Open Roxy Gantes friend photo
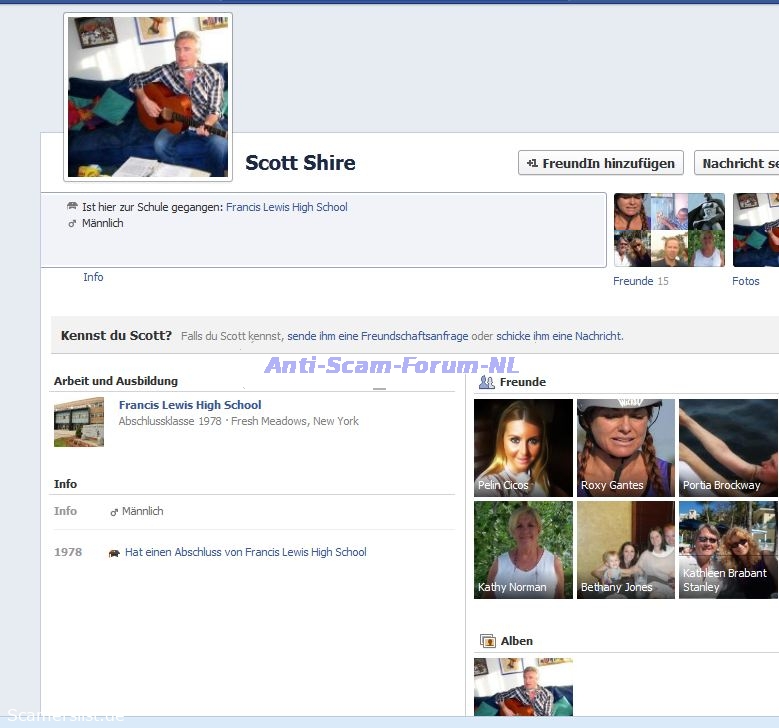This screenshot has width=779, height=728. coord(625,447)
